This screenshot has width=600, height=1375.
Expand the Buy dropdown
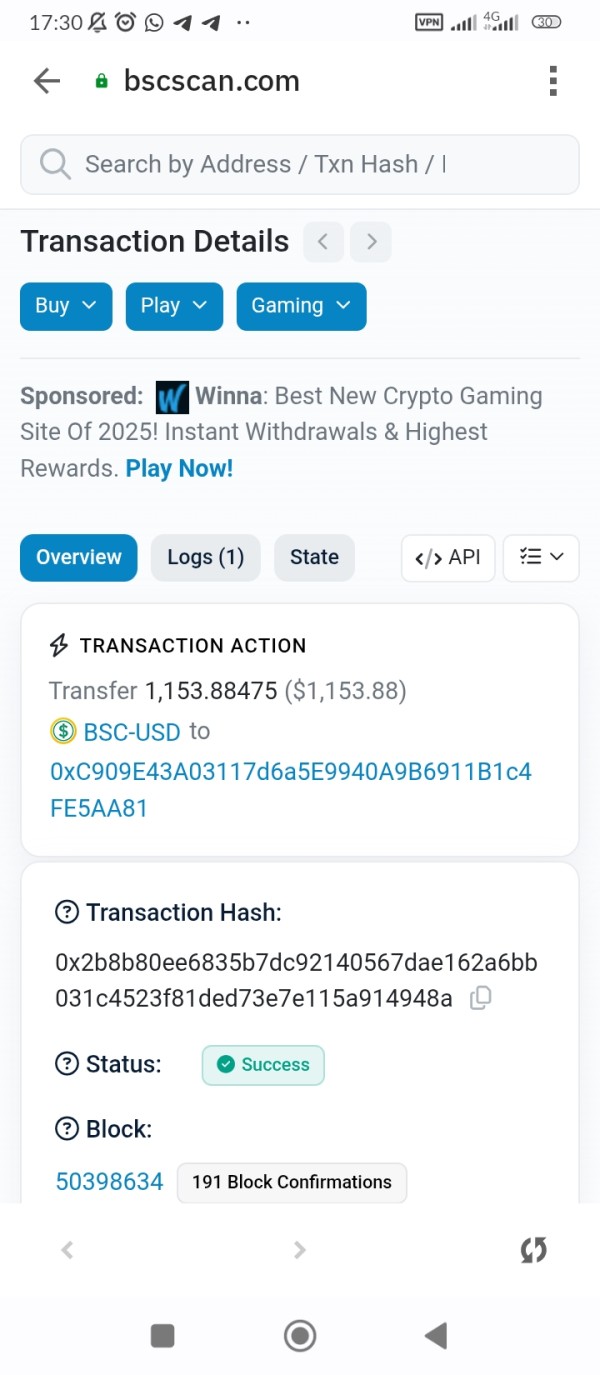click(66, 306)
